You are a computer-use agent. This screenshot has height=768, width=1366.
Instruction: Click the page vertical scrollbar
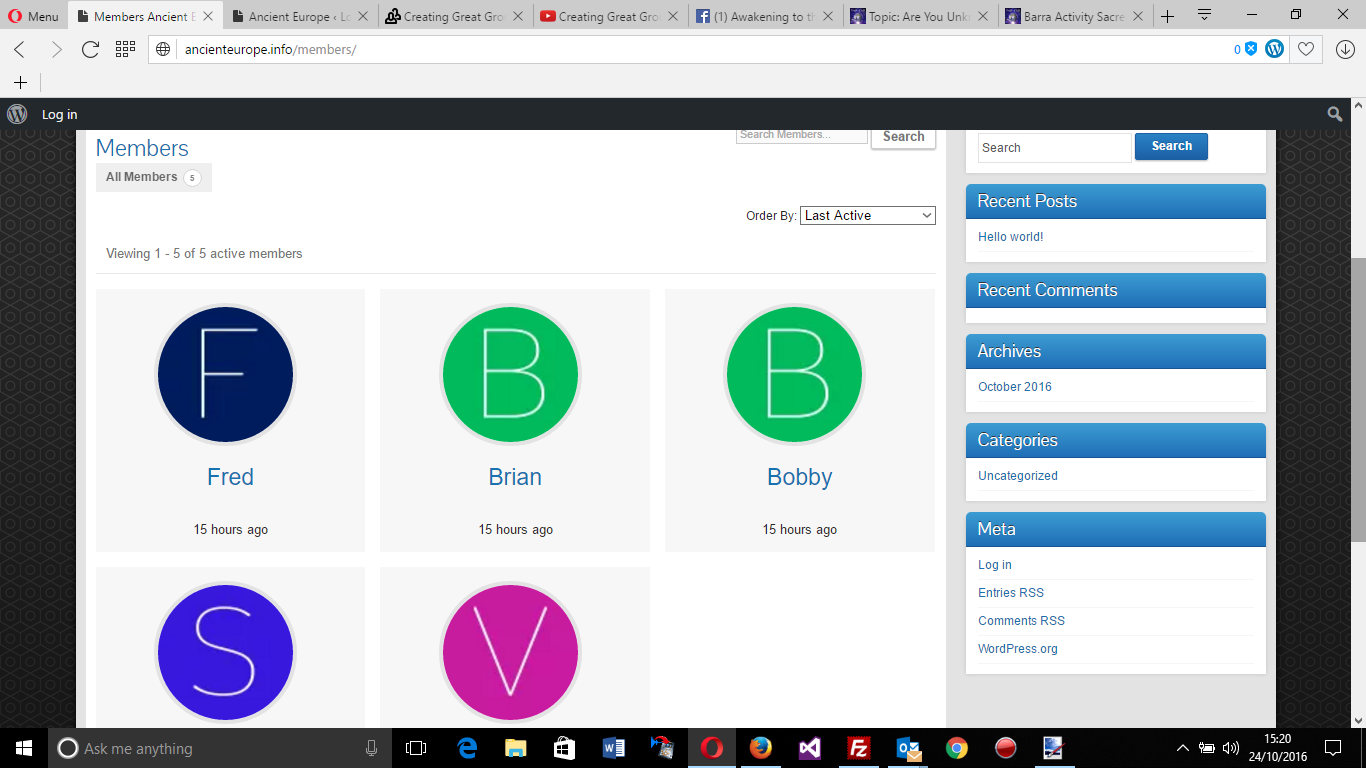coord(1358,400)
